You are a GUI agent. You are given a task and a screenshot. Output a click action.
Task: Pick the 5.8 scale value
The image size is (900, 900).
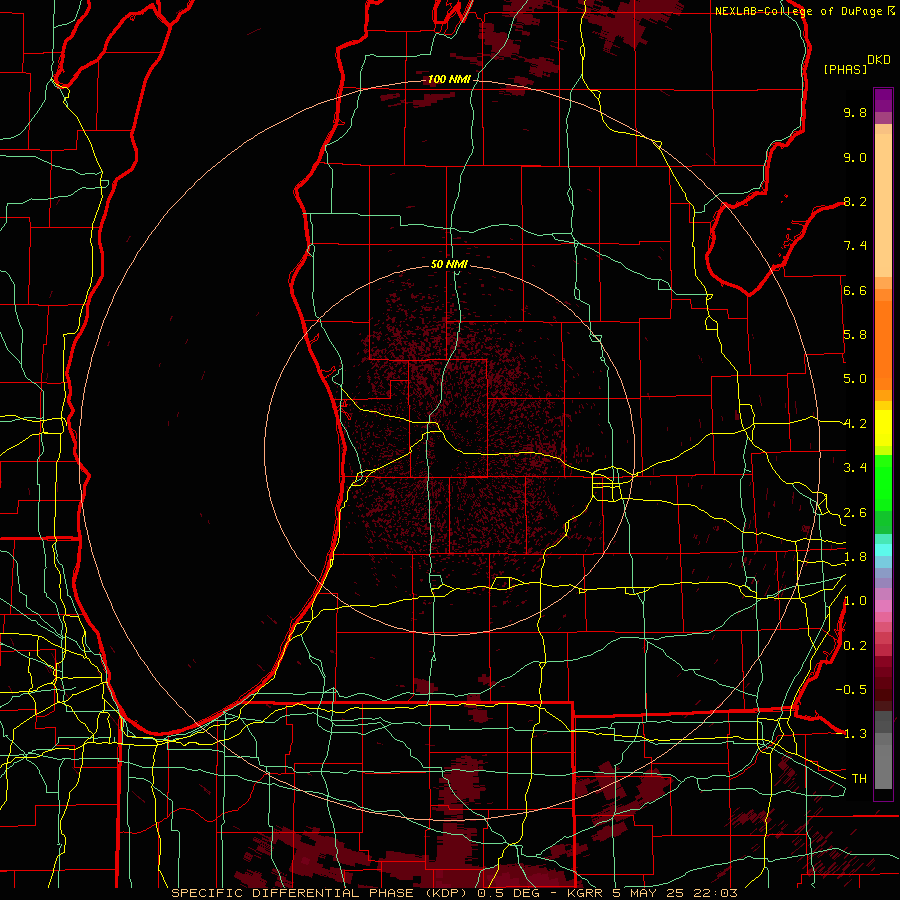click(x=855, y=335)
